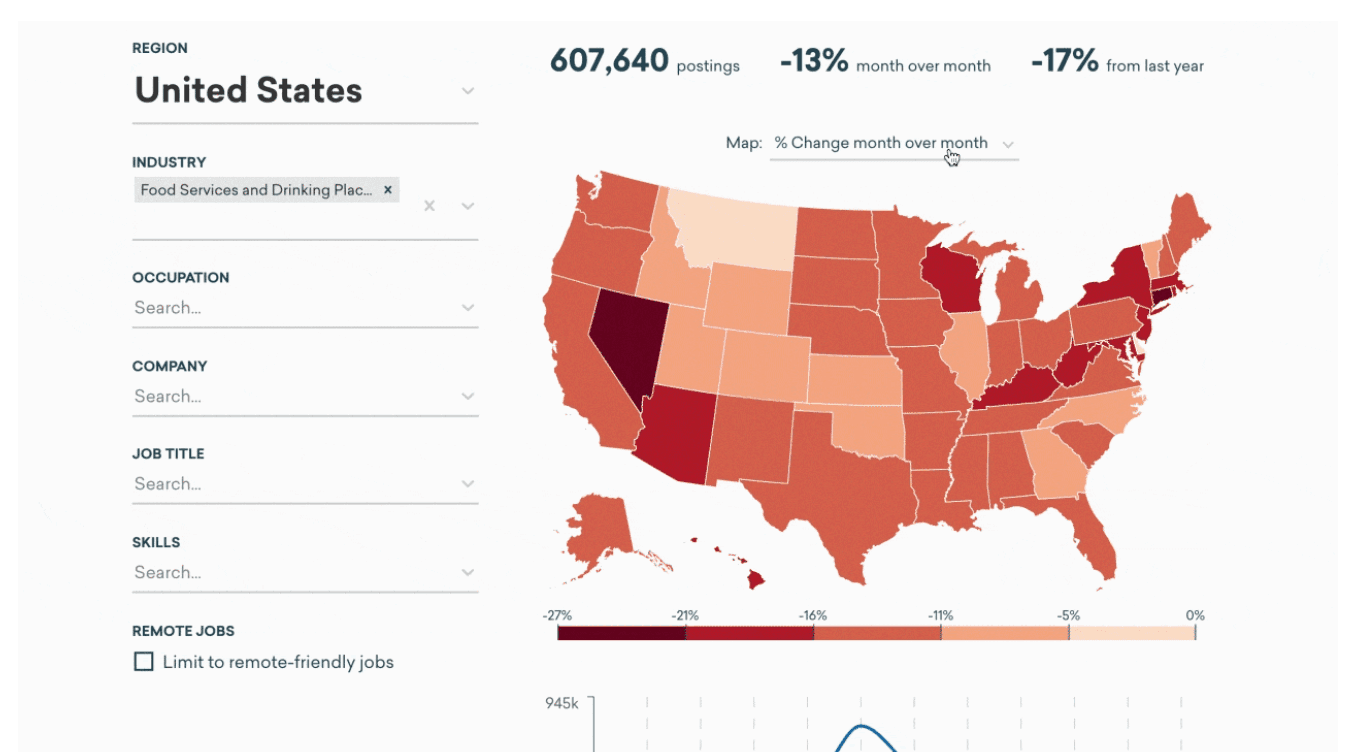
Task: Expand the Industry dropdown chevron
Action: pos(467,206)
